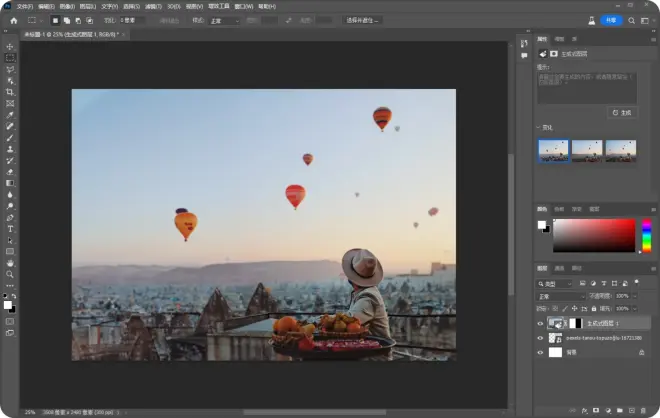The height and width of the screenshot is (418, 660).
Task: Select the Eyedropper tool
Action: (10, 115)
